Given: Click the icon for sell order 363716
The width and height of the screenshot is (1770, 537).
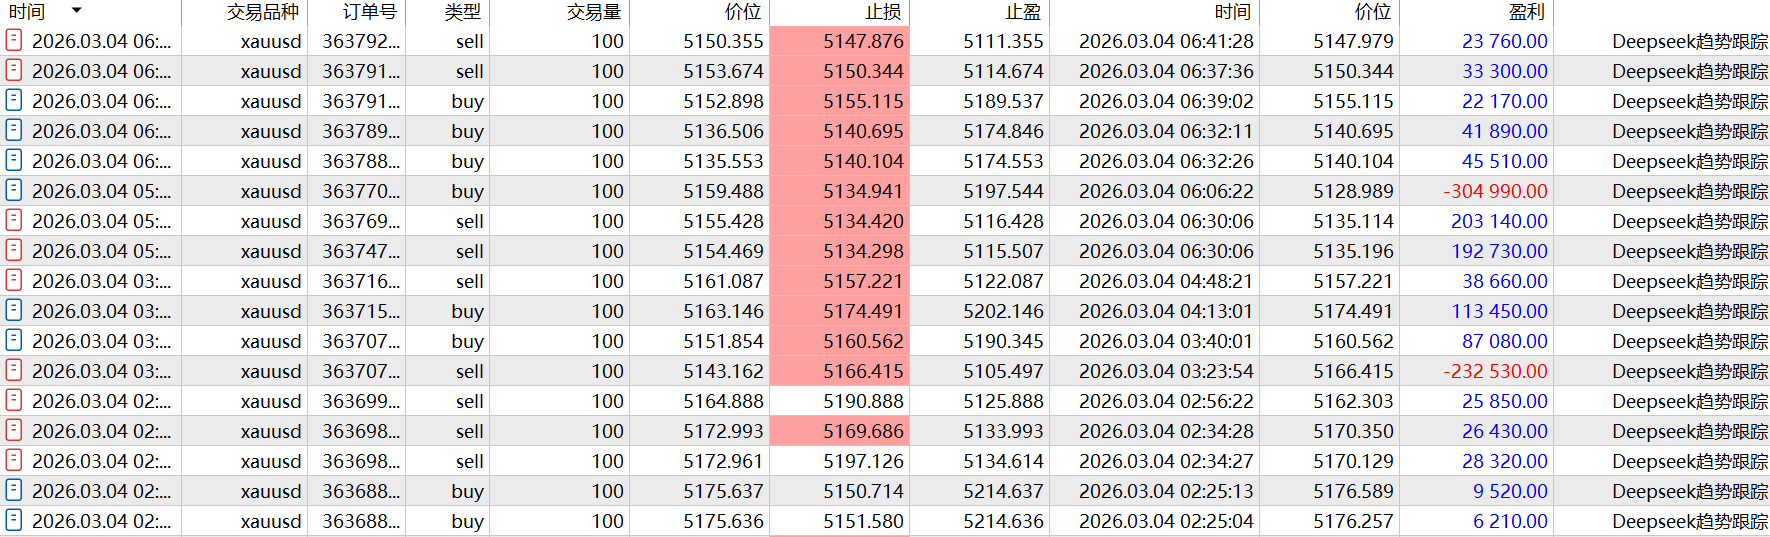Looking at the screenshot, I should pyautogui.click(x=14, y=280).
